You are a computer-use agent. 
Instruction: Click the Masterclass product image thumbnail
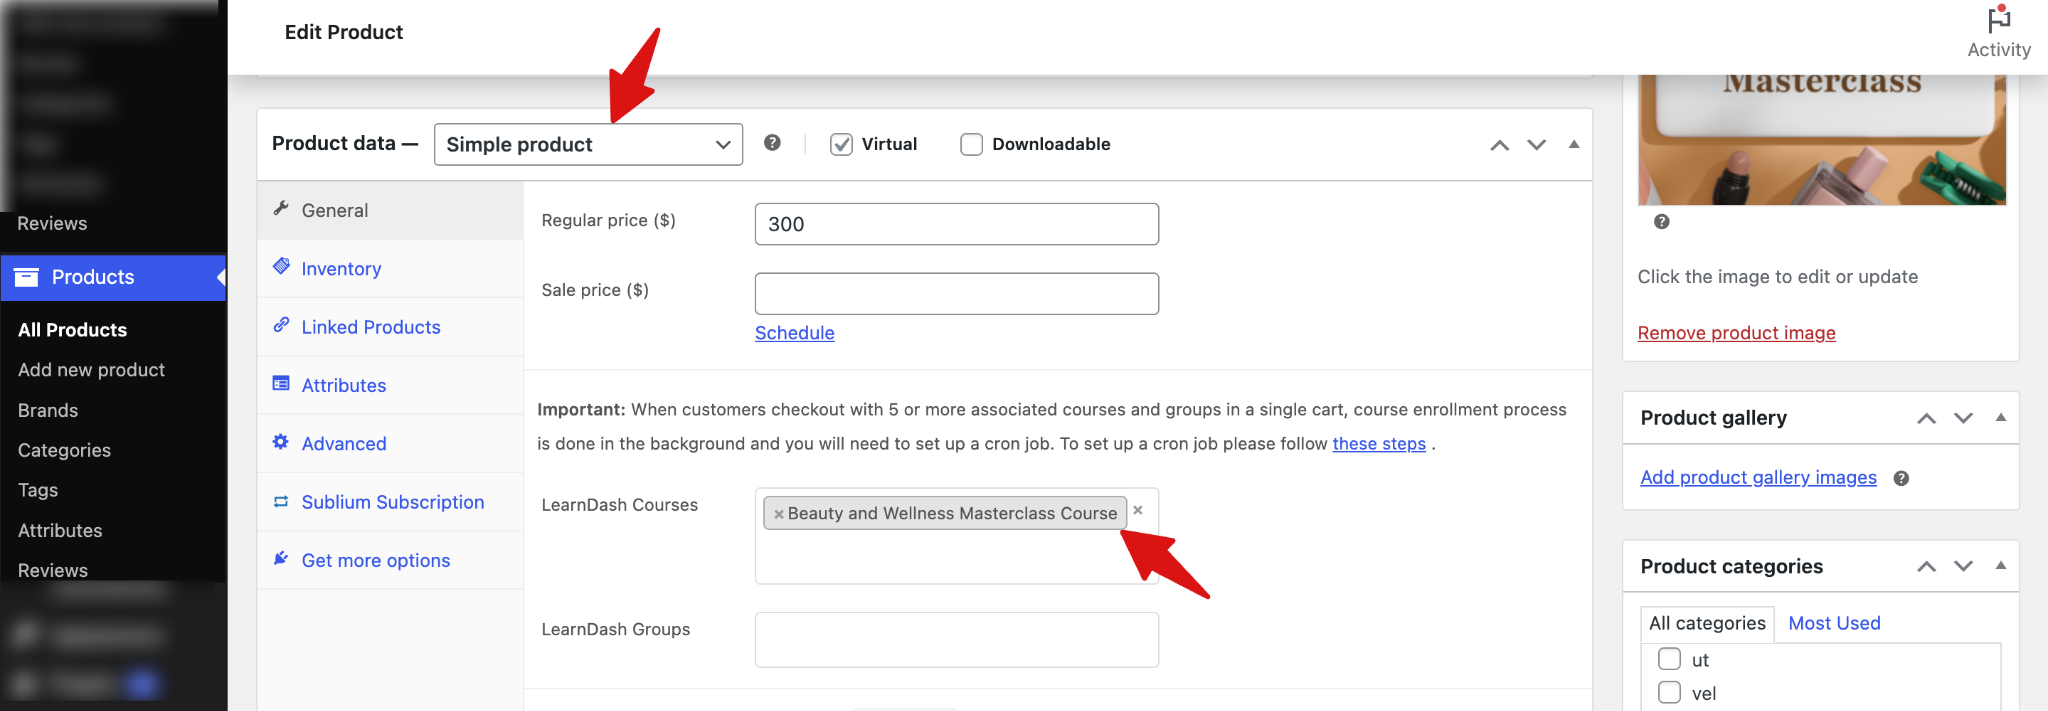click(1821, 140)
